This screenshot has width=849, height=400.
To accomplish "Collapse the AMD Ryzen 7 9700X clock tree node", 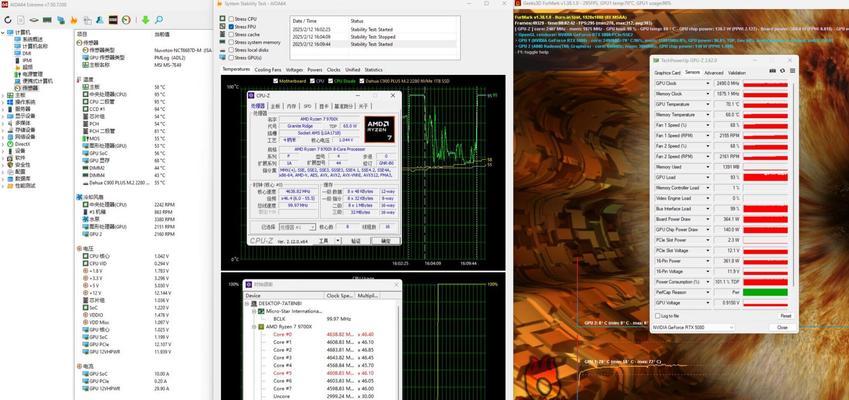I will pos(254,326).
